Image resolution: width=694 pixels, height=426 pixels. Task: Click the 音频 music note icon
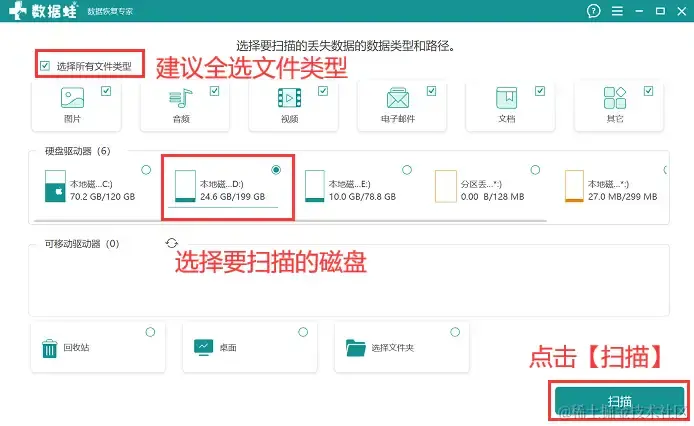[x=181, y=98]
